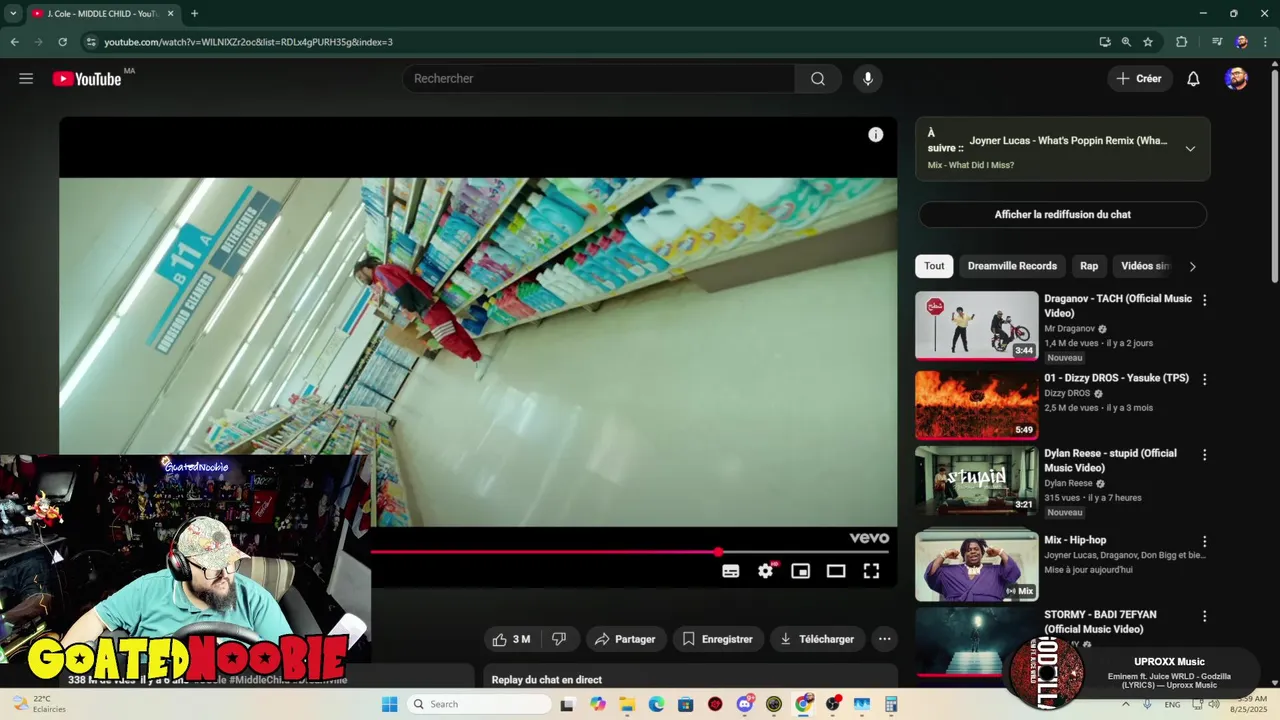Open Microsoft Edge from the taskbar

[656, 704]
